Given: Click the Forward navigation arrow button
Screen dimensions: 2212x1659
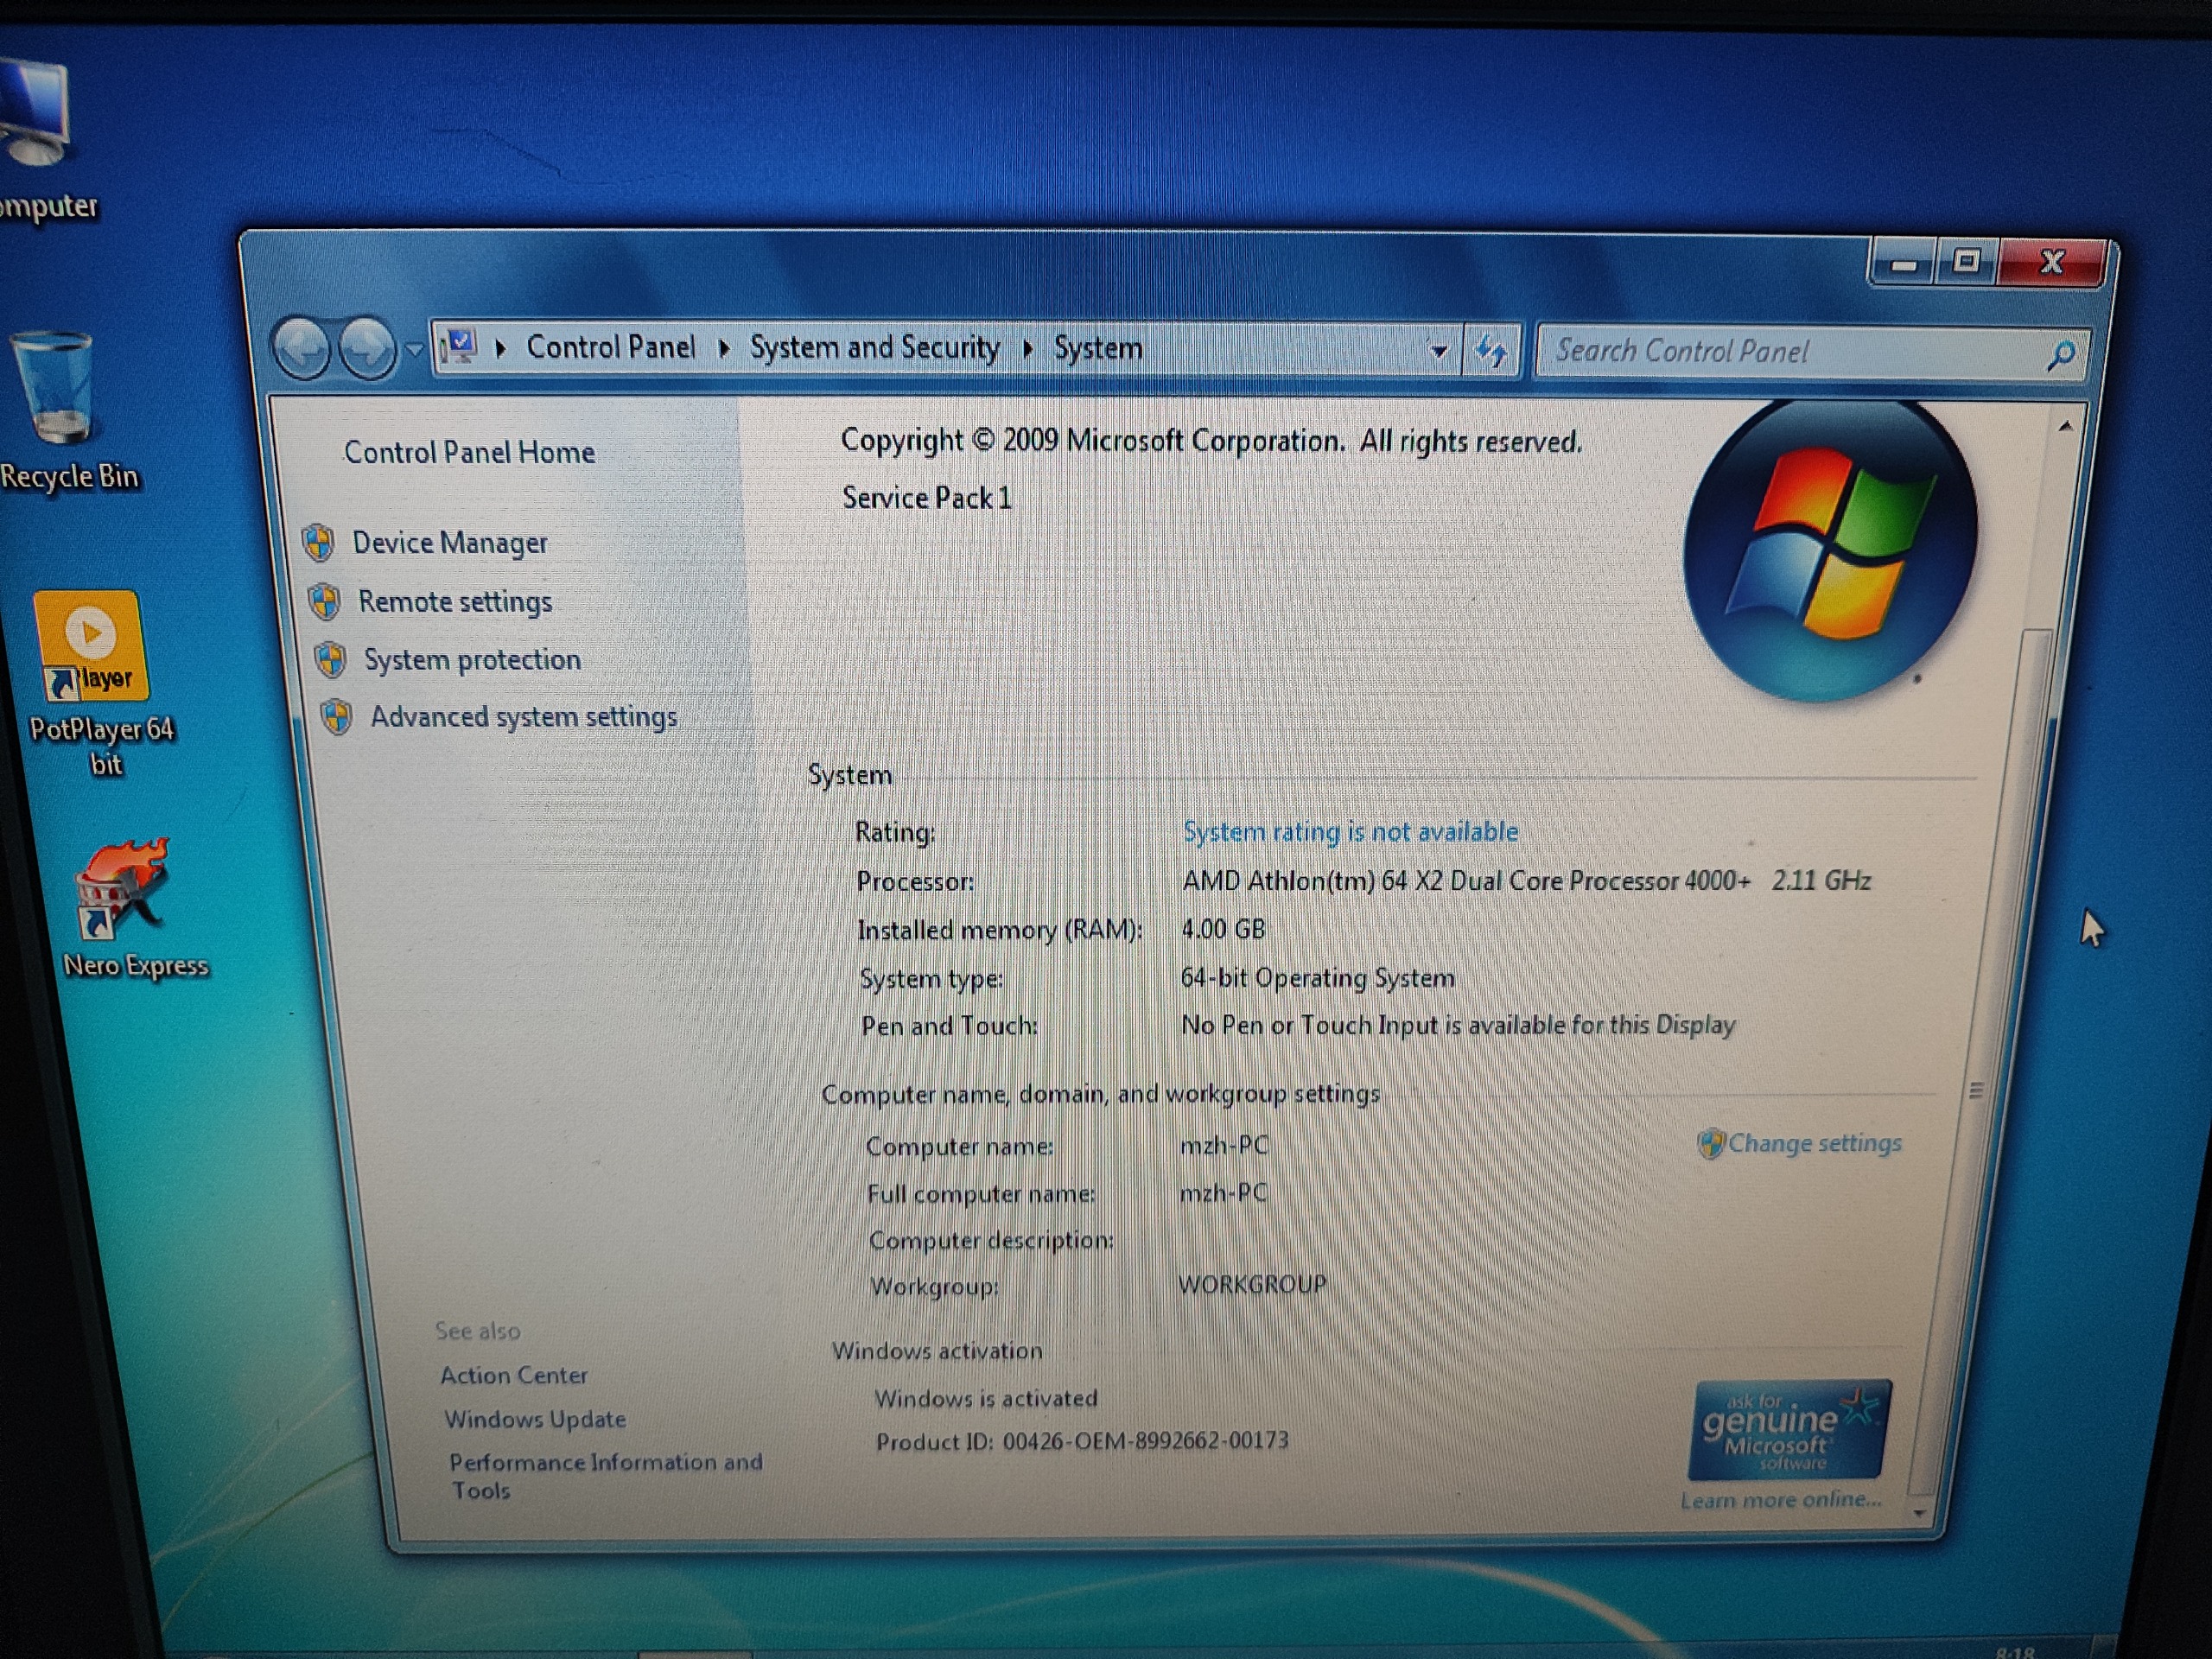Looking at the screenshot, I should coord(367,349).
